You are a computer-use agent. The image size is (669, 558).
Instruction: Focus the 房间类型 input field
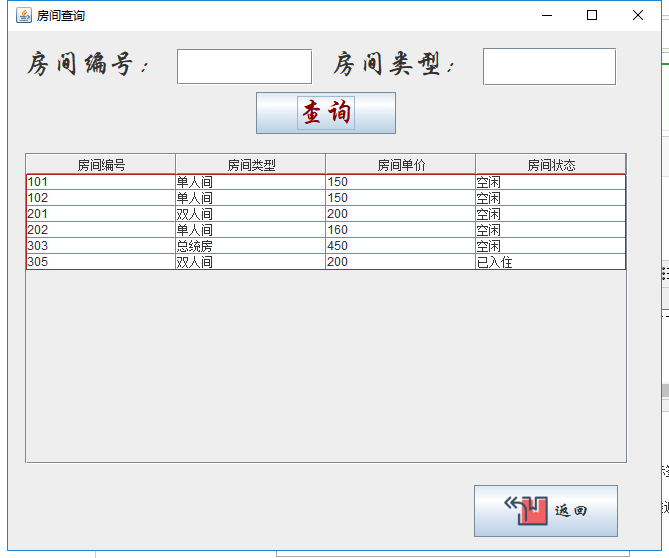pos(549,67)
